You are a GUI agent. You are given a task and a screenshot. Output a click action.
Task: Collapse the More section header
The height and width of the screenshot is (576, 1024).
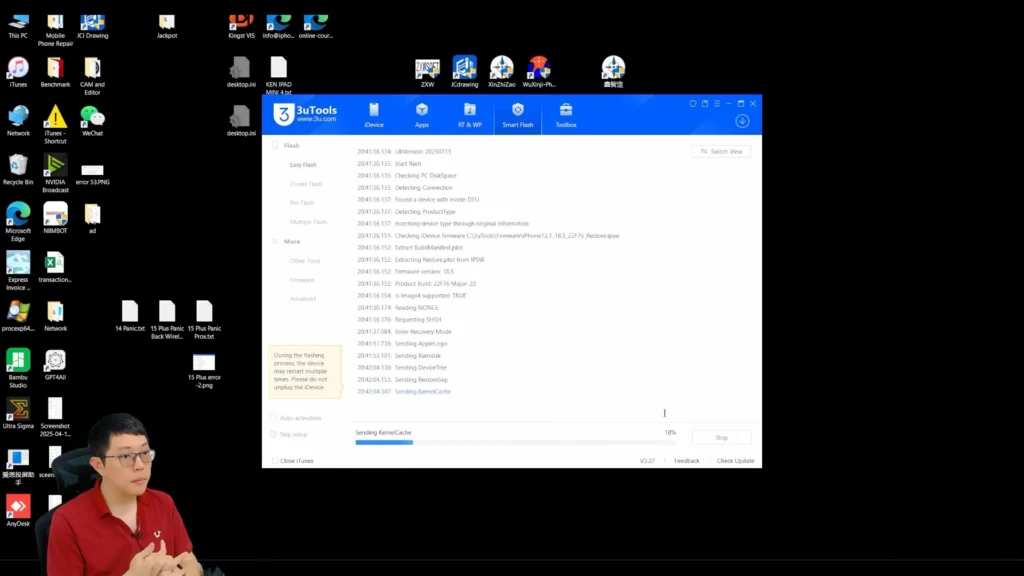292,242
